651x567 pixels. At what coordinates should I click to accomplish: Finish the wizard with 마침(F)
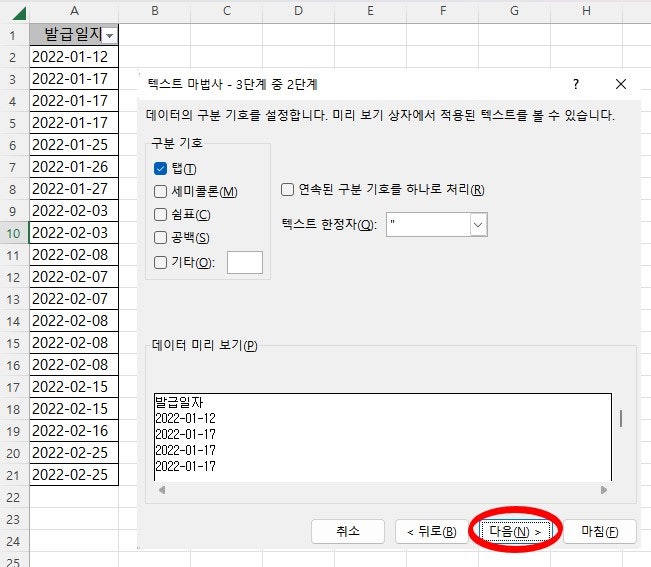click(x=600, y=531)
